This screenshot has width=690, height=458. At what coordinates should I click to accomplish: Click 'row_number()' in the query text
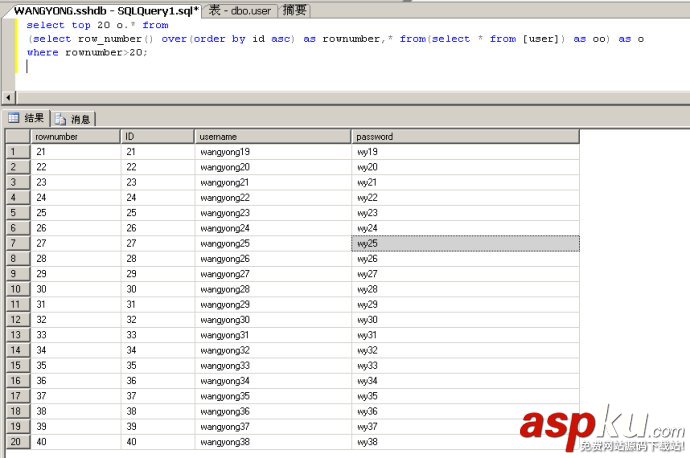116,39
